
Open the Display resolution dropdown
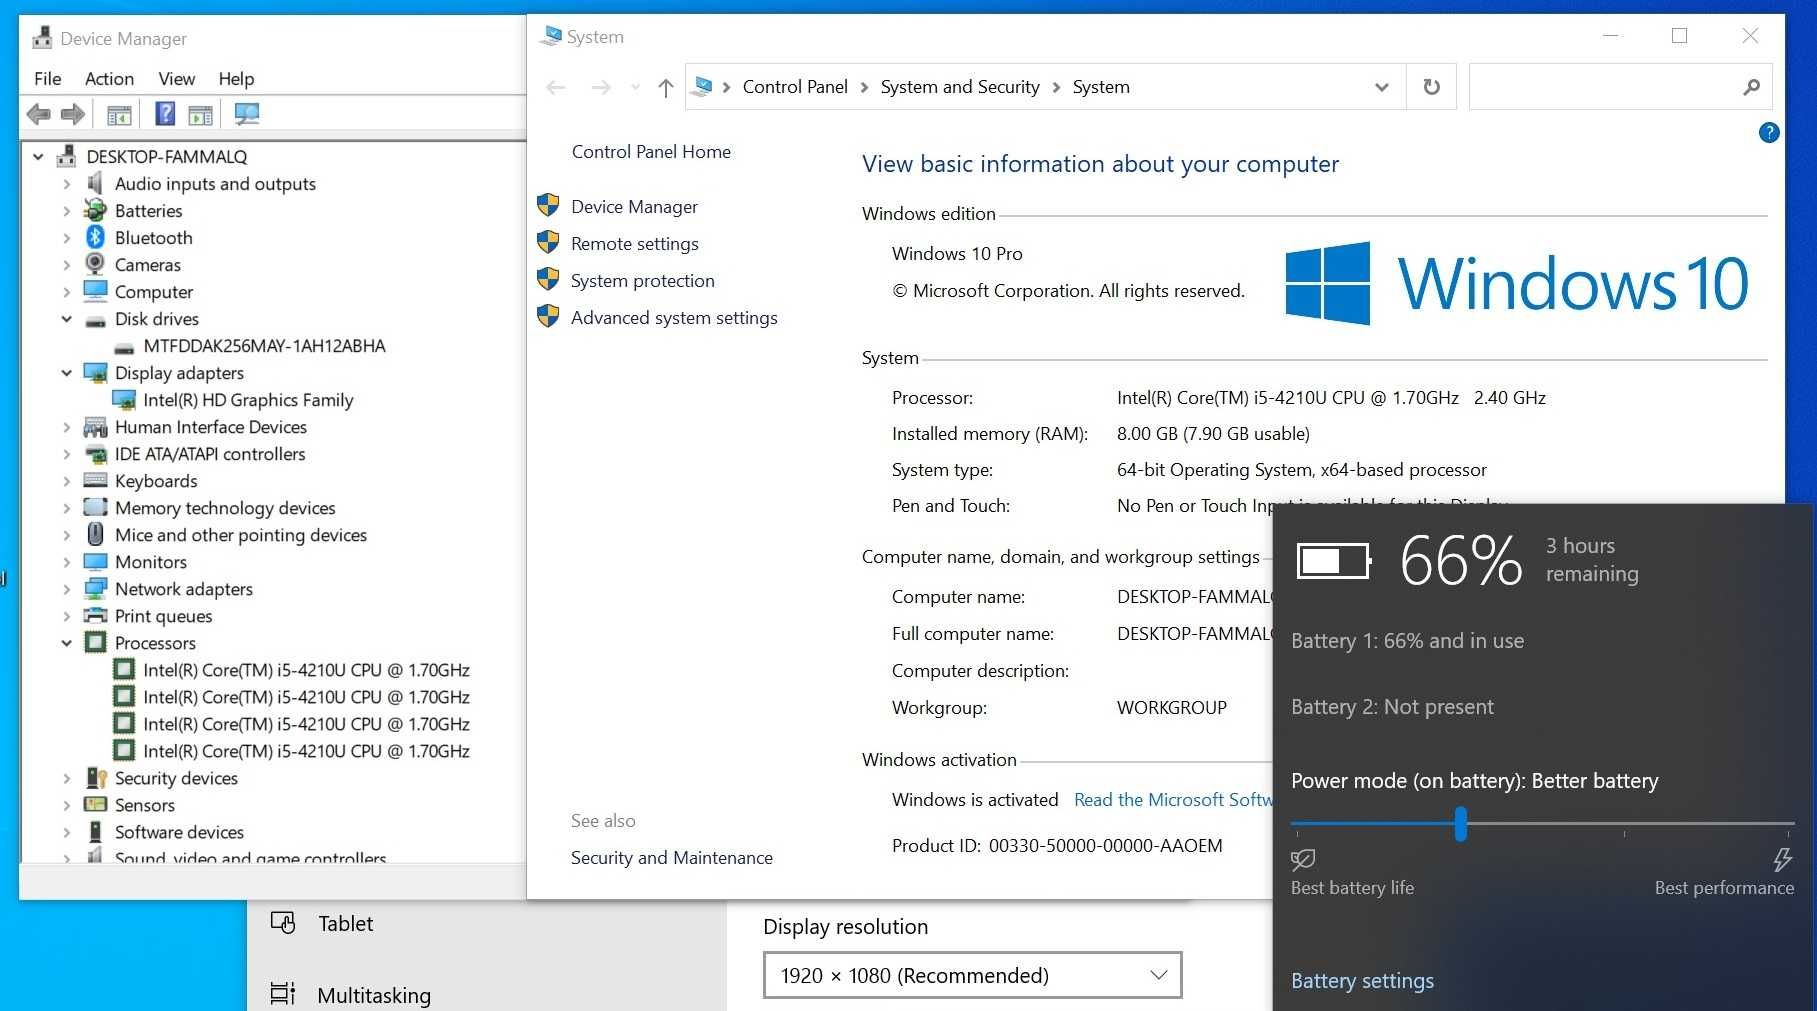[972, 975]
